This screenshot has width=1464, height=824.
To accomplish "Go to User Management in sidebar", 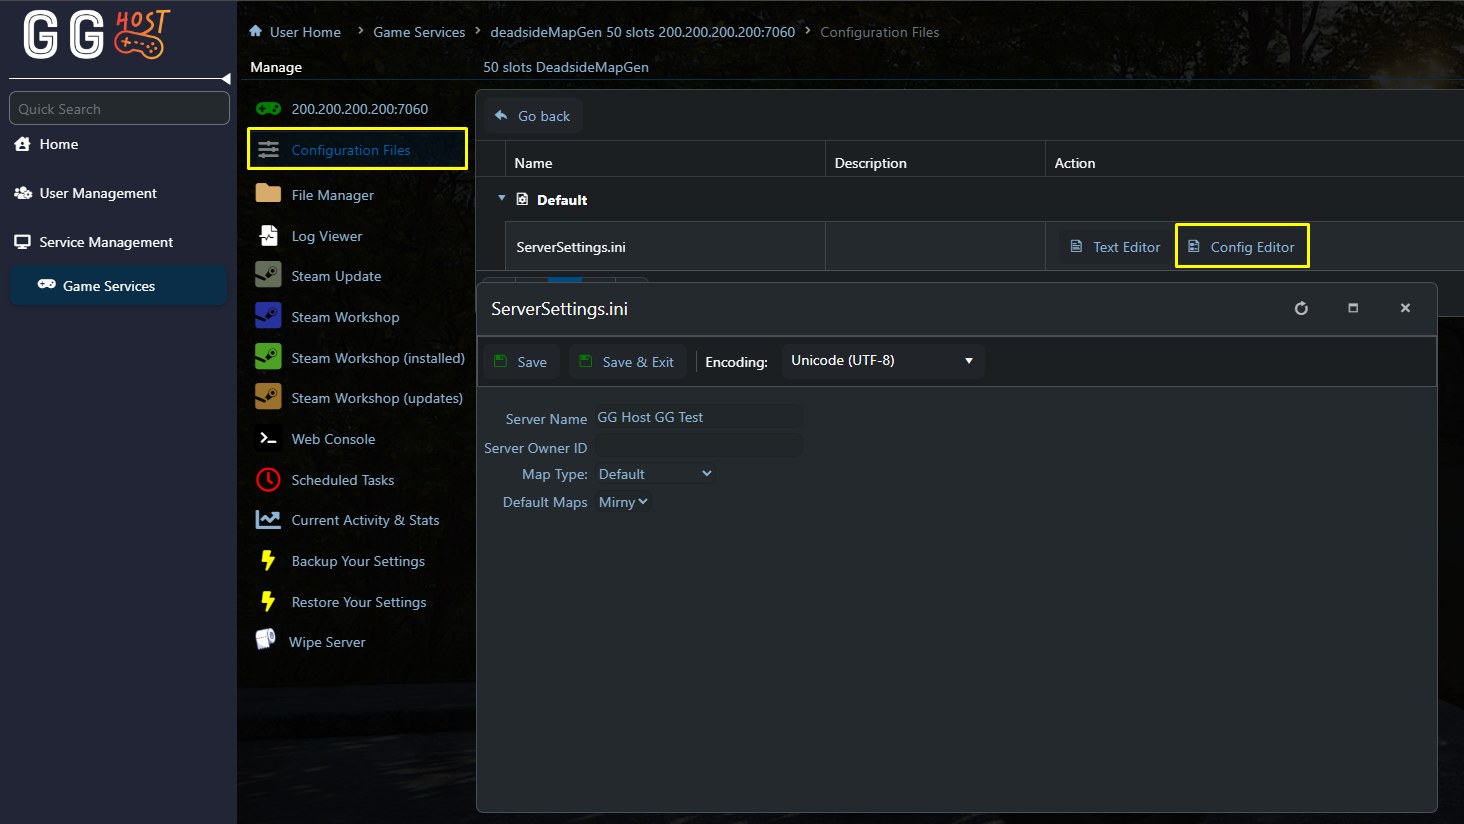I will pyautogui.click(x=98, y=193).
